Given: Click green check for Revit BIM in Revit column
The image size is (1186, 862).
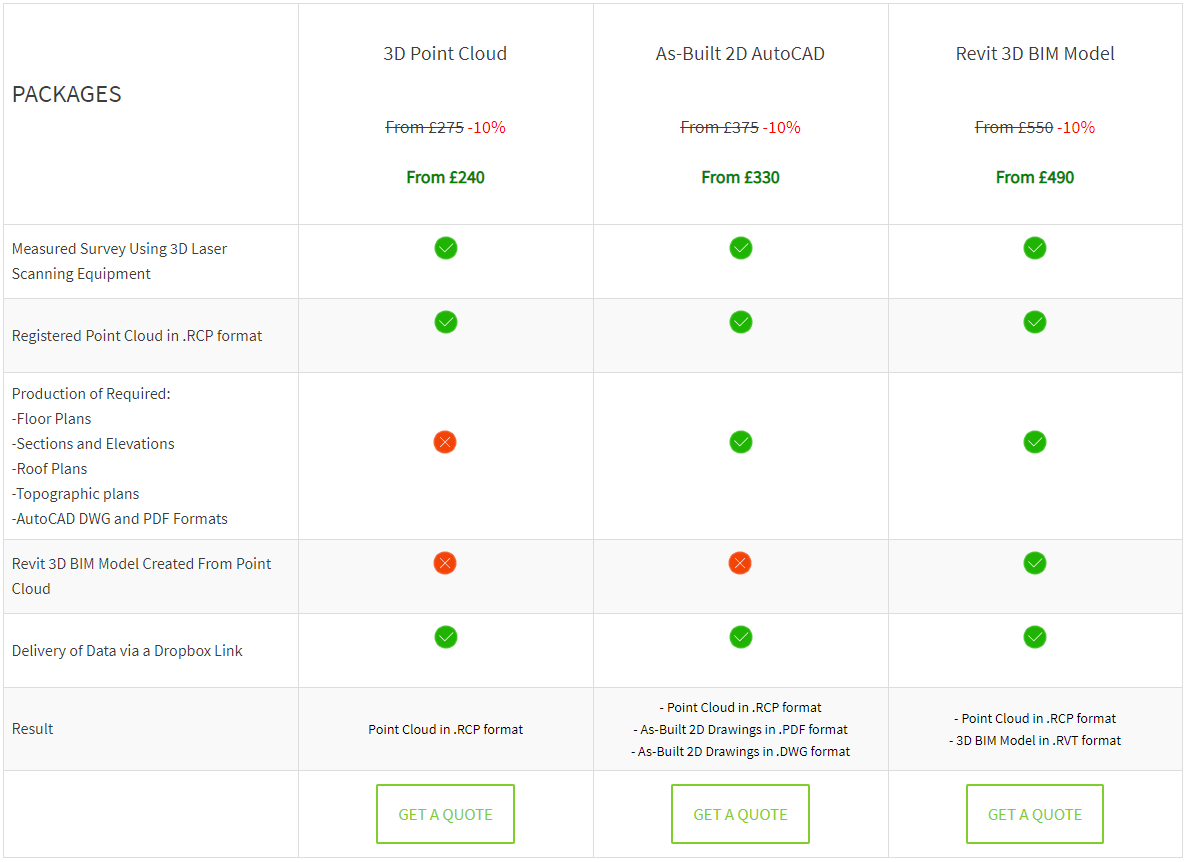Looking at the screenshot, I should click(1035, 564).
